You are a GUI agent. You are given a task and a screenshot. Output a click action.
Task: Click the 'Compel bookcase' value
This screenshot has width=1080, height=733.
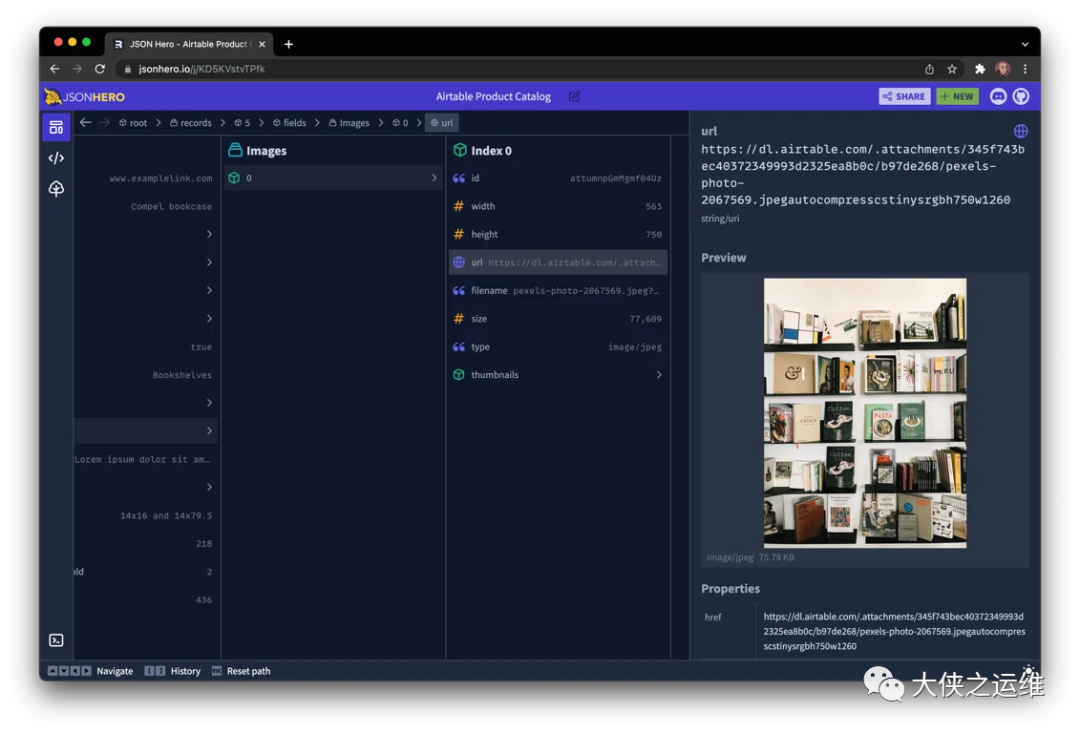pyautogui.click(x=172, y=207)
